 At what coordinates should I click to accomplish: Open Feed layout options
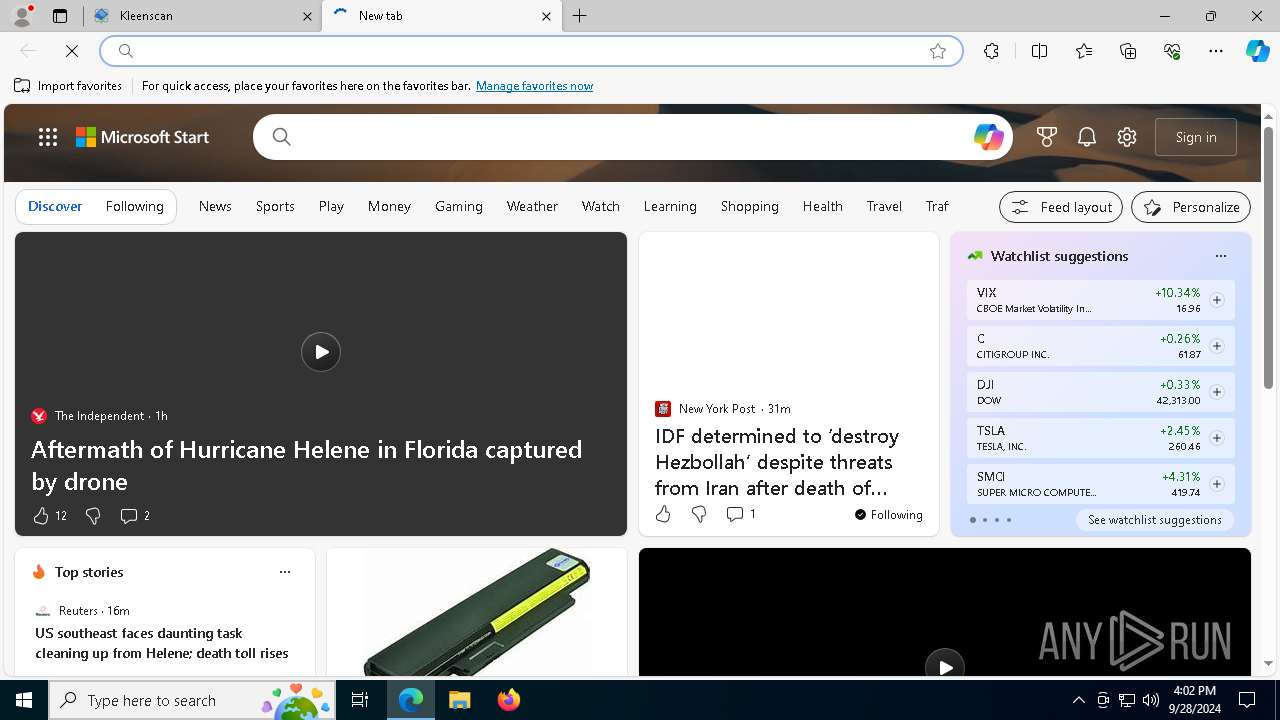[1061, 207]
